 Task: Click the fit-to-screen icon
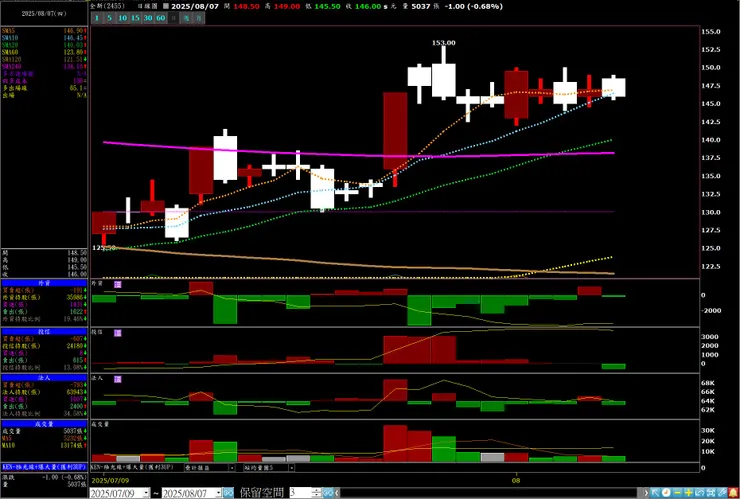(x=711, y=492)
